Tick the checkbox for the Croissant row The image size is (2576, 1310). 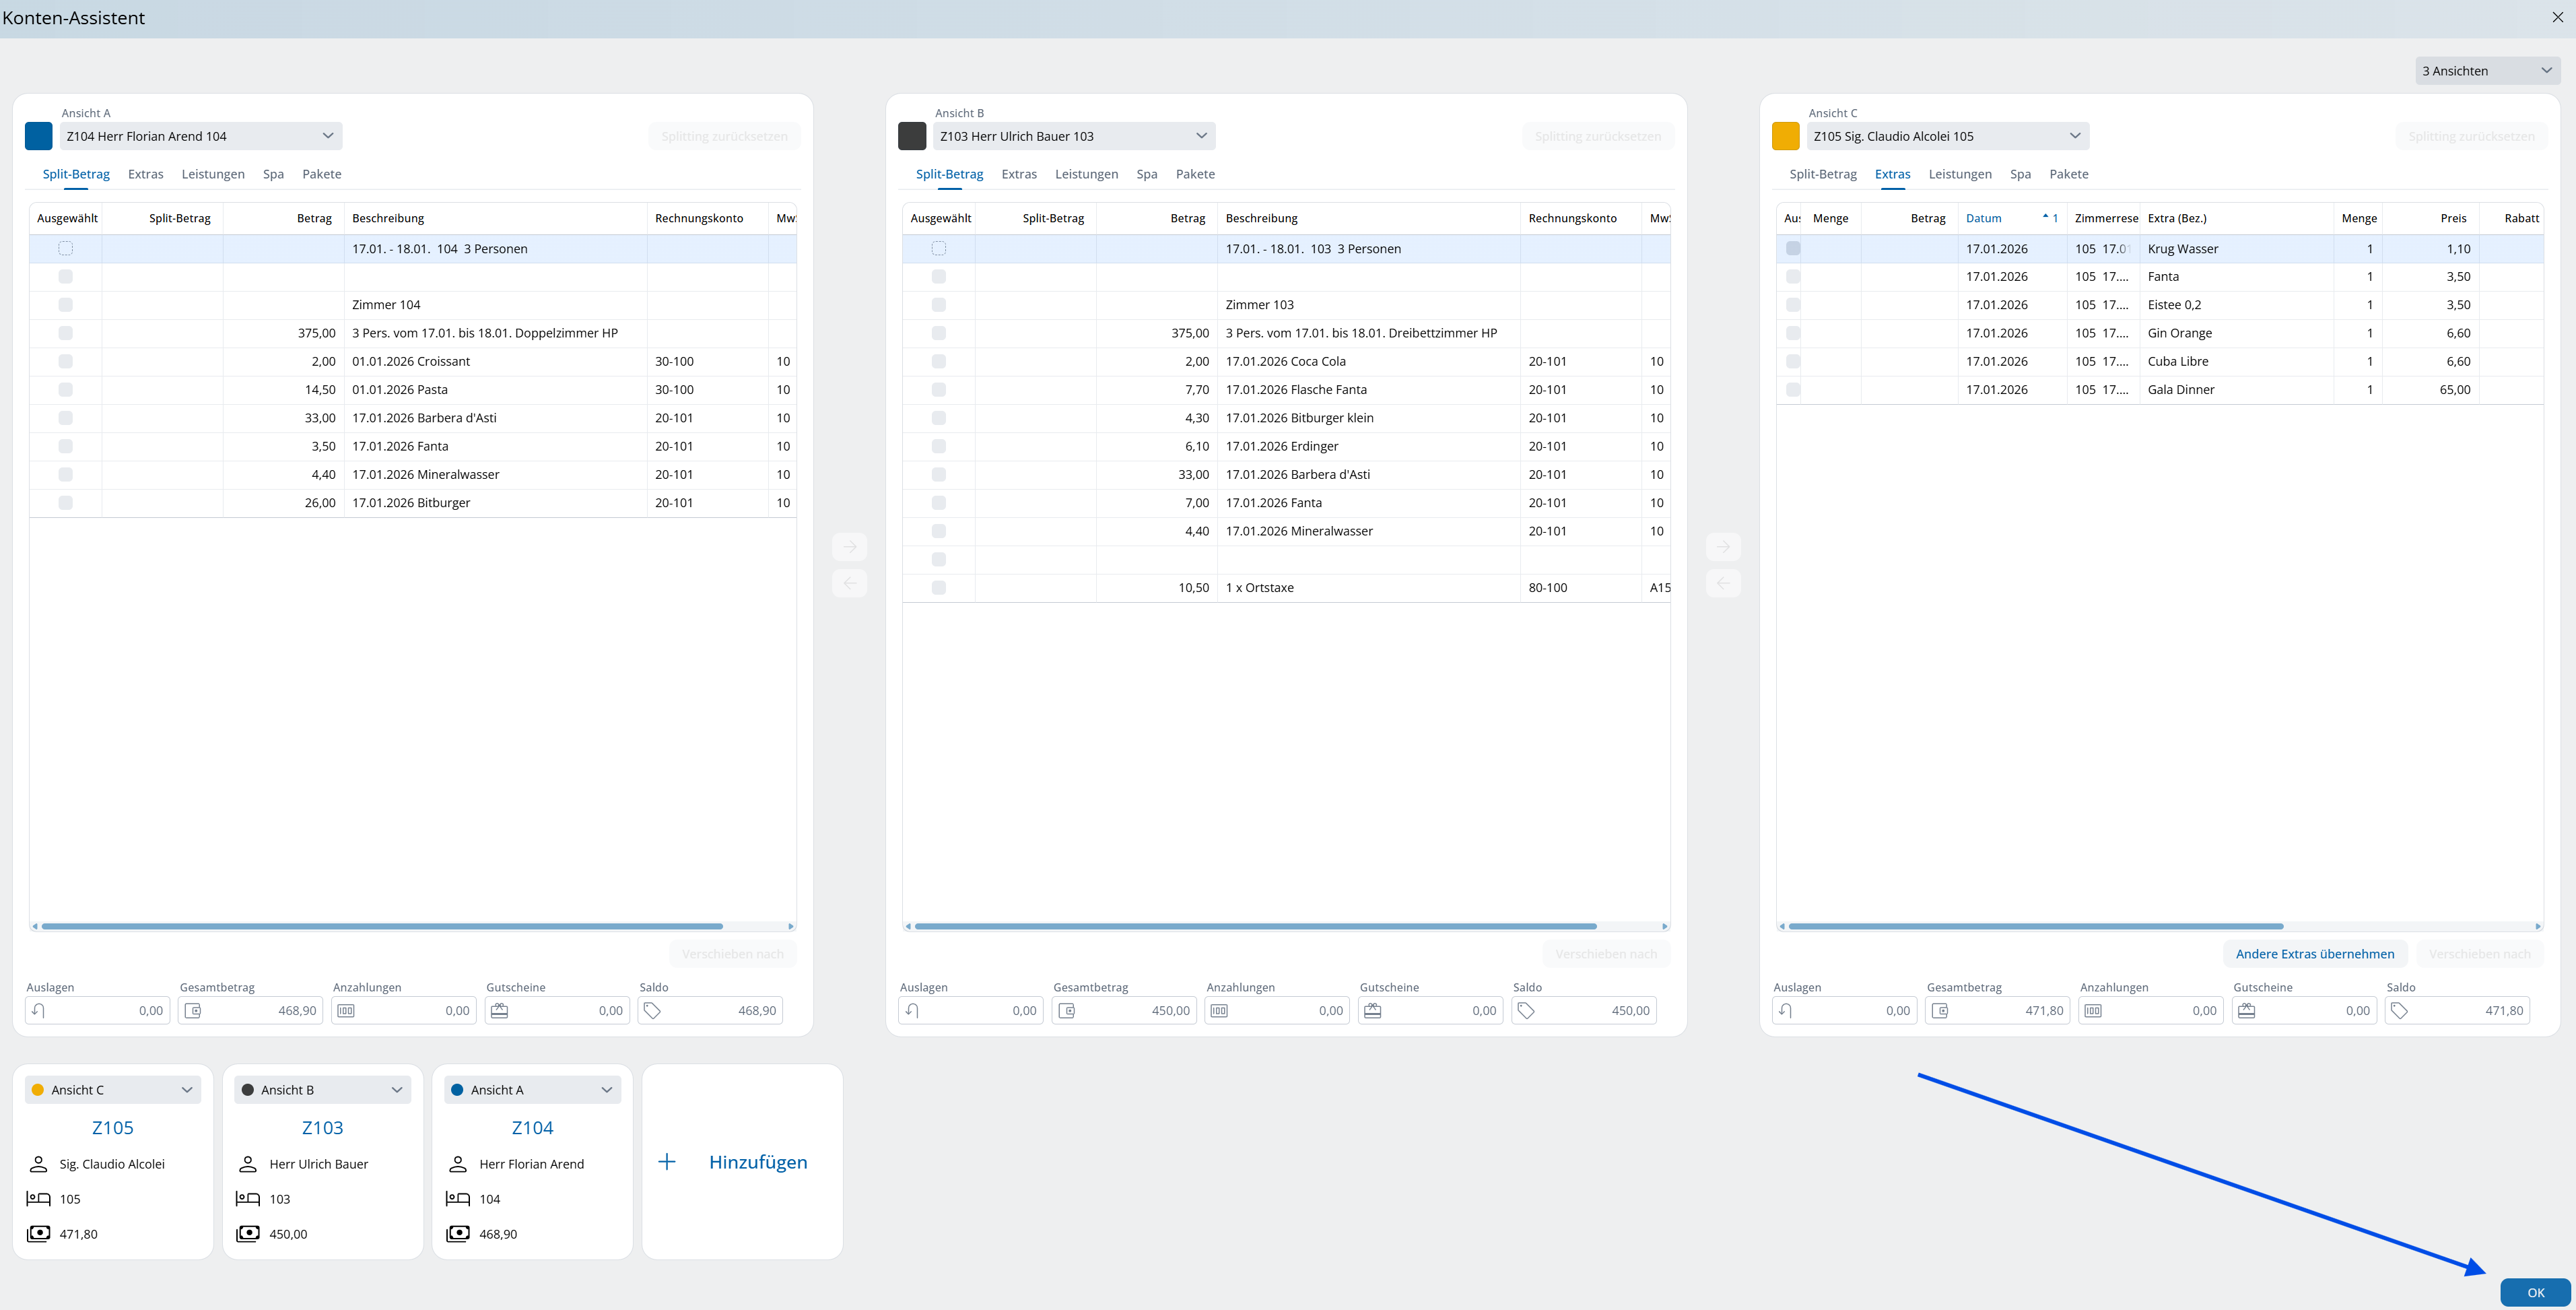click(x=66, y=362)
